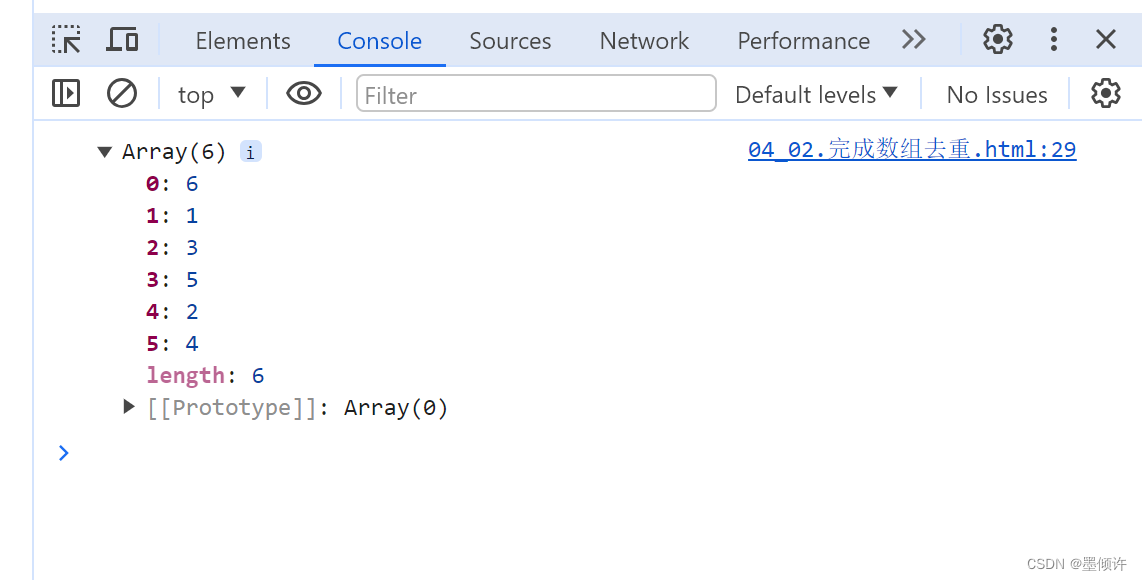Screen dimensions: 1142x580
Task: Clear the console output
Action: tap(122, 93)
